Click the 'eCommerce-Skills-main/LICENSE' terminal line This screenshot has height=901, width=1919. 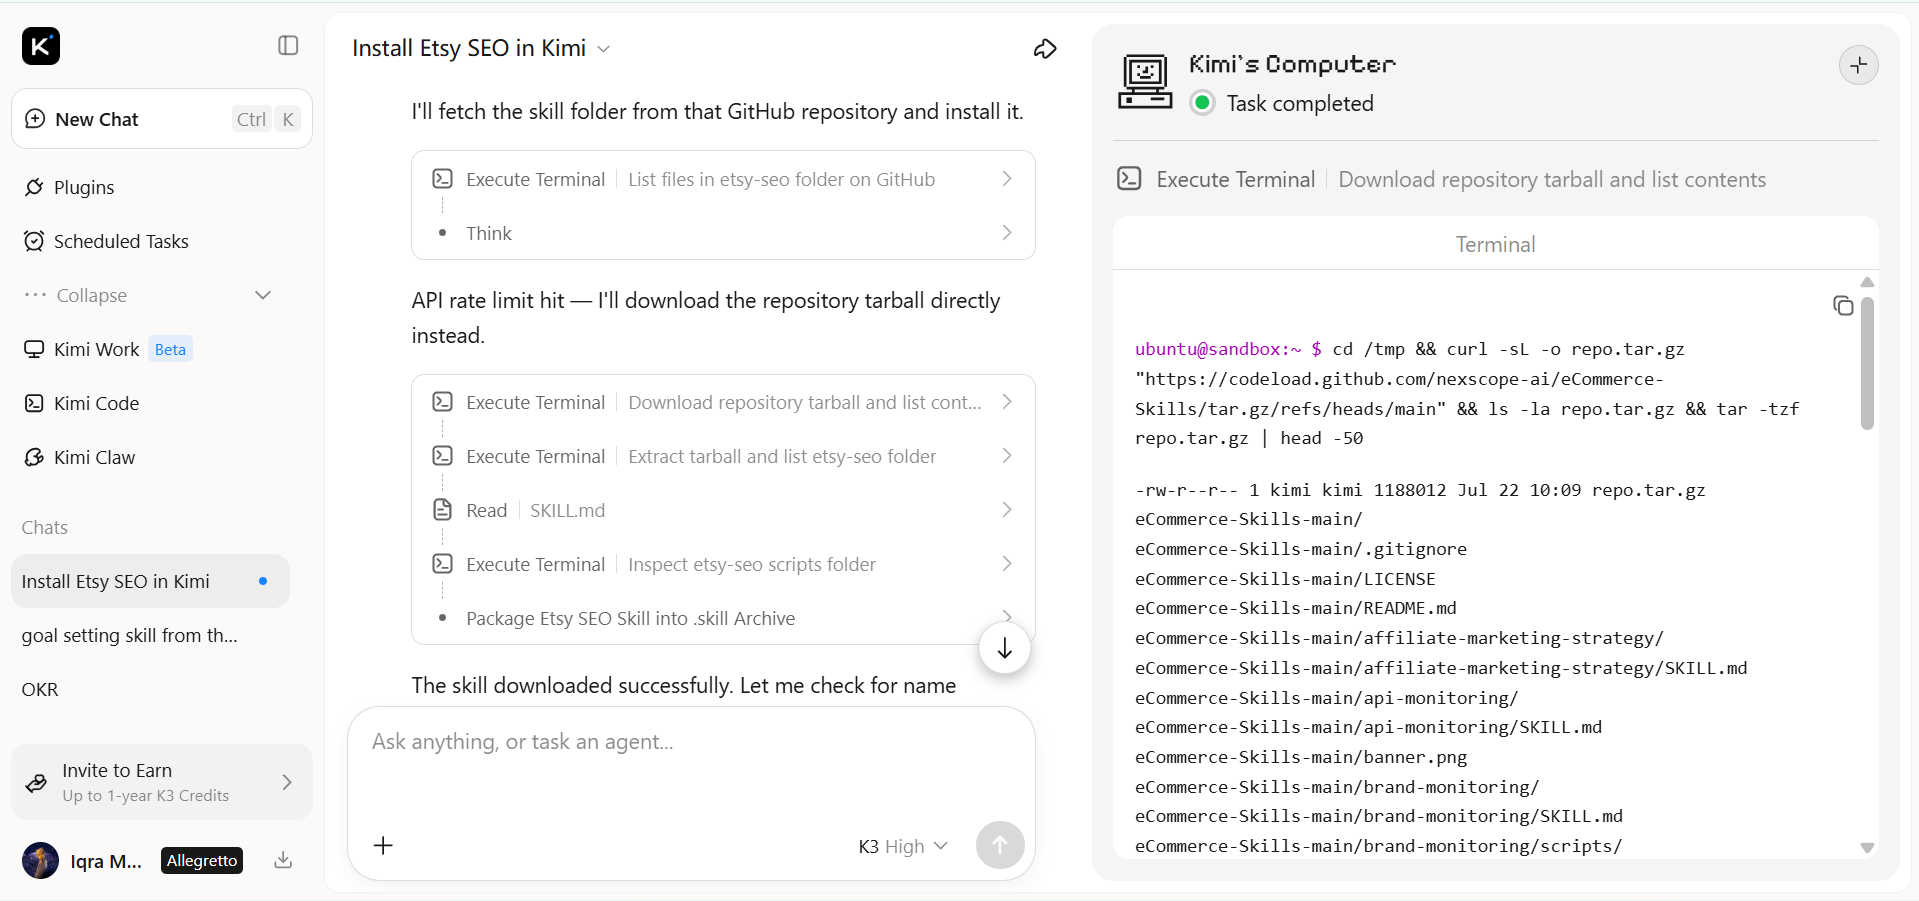pyautogui.click(x=1285, y=579)
